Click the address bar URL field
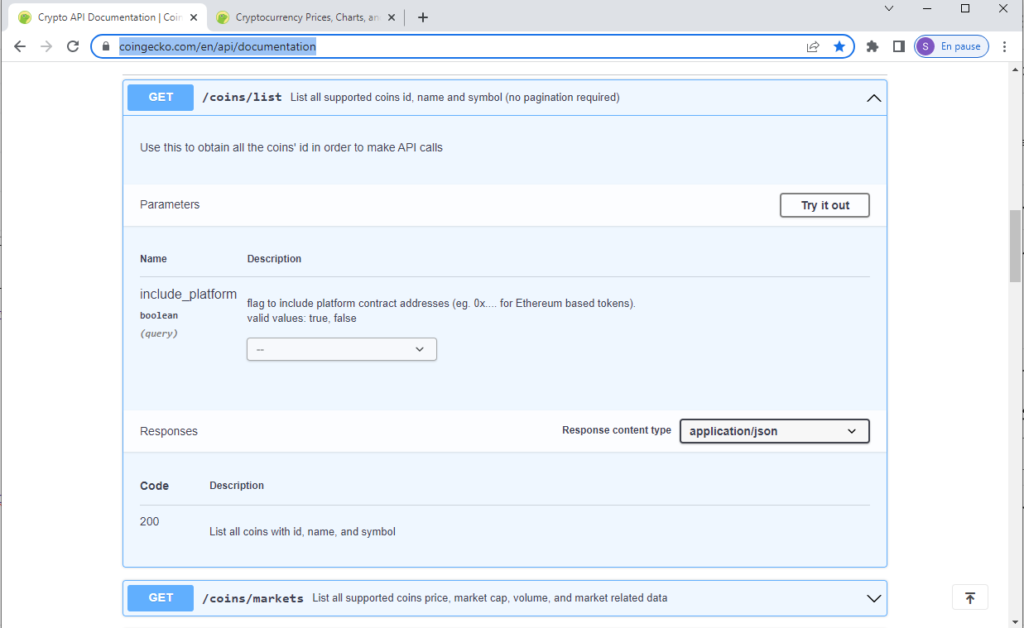Image resolution: width=1024 pixels, height=628 pixels. (450, 46)
